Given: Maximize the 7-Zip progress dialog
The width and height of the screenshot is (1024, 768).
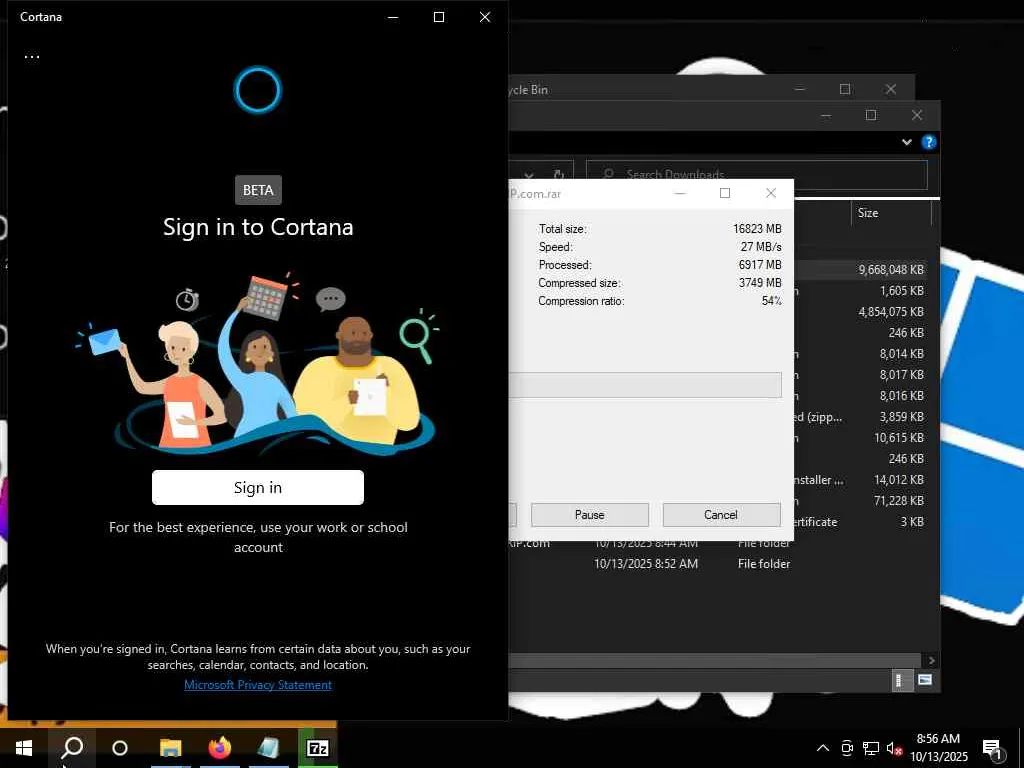Looking at the screenshot, I should (725, 193).
